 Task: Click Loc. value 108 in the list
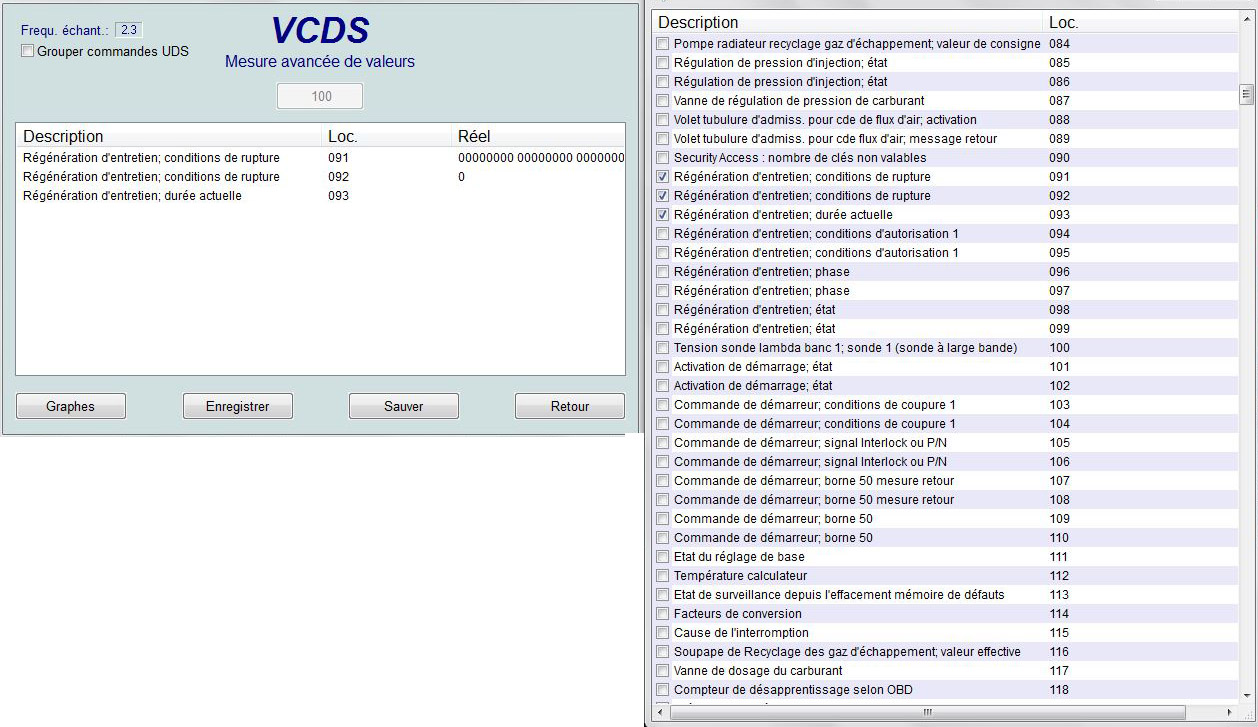tap(1059, 500)
